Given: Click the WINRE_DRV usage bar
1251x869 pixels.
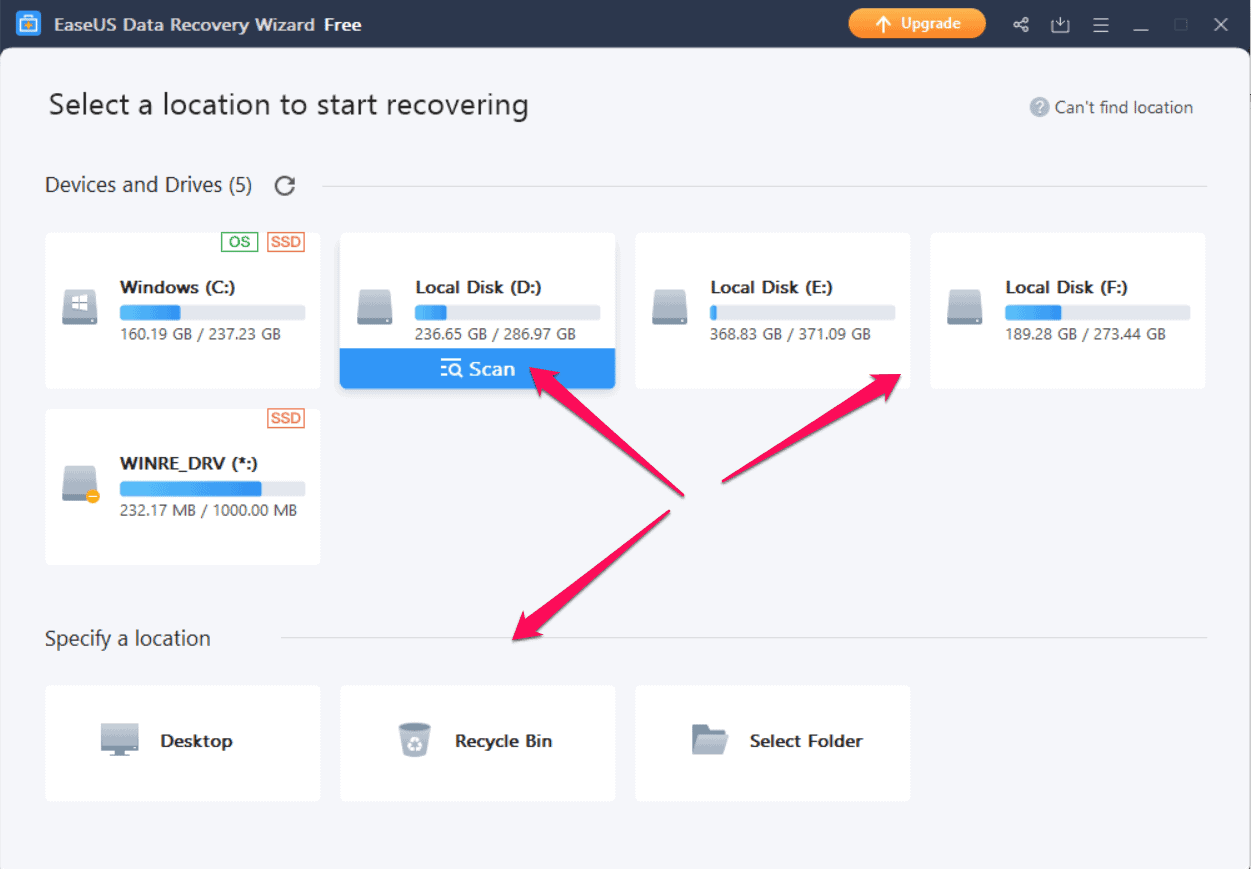Looking at the screenshot, I should tap(213, 489).
